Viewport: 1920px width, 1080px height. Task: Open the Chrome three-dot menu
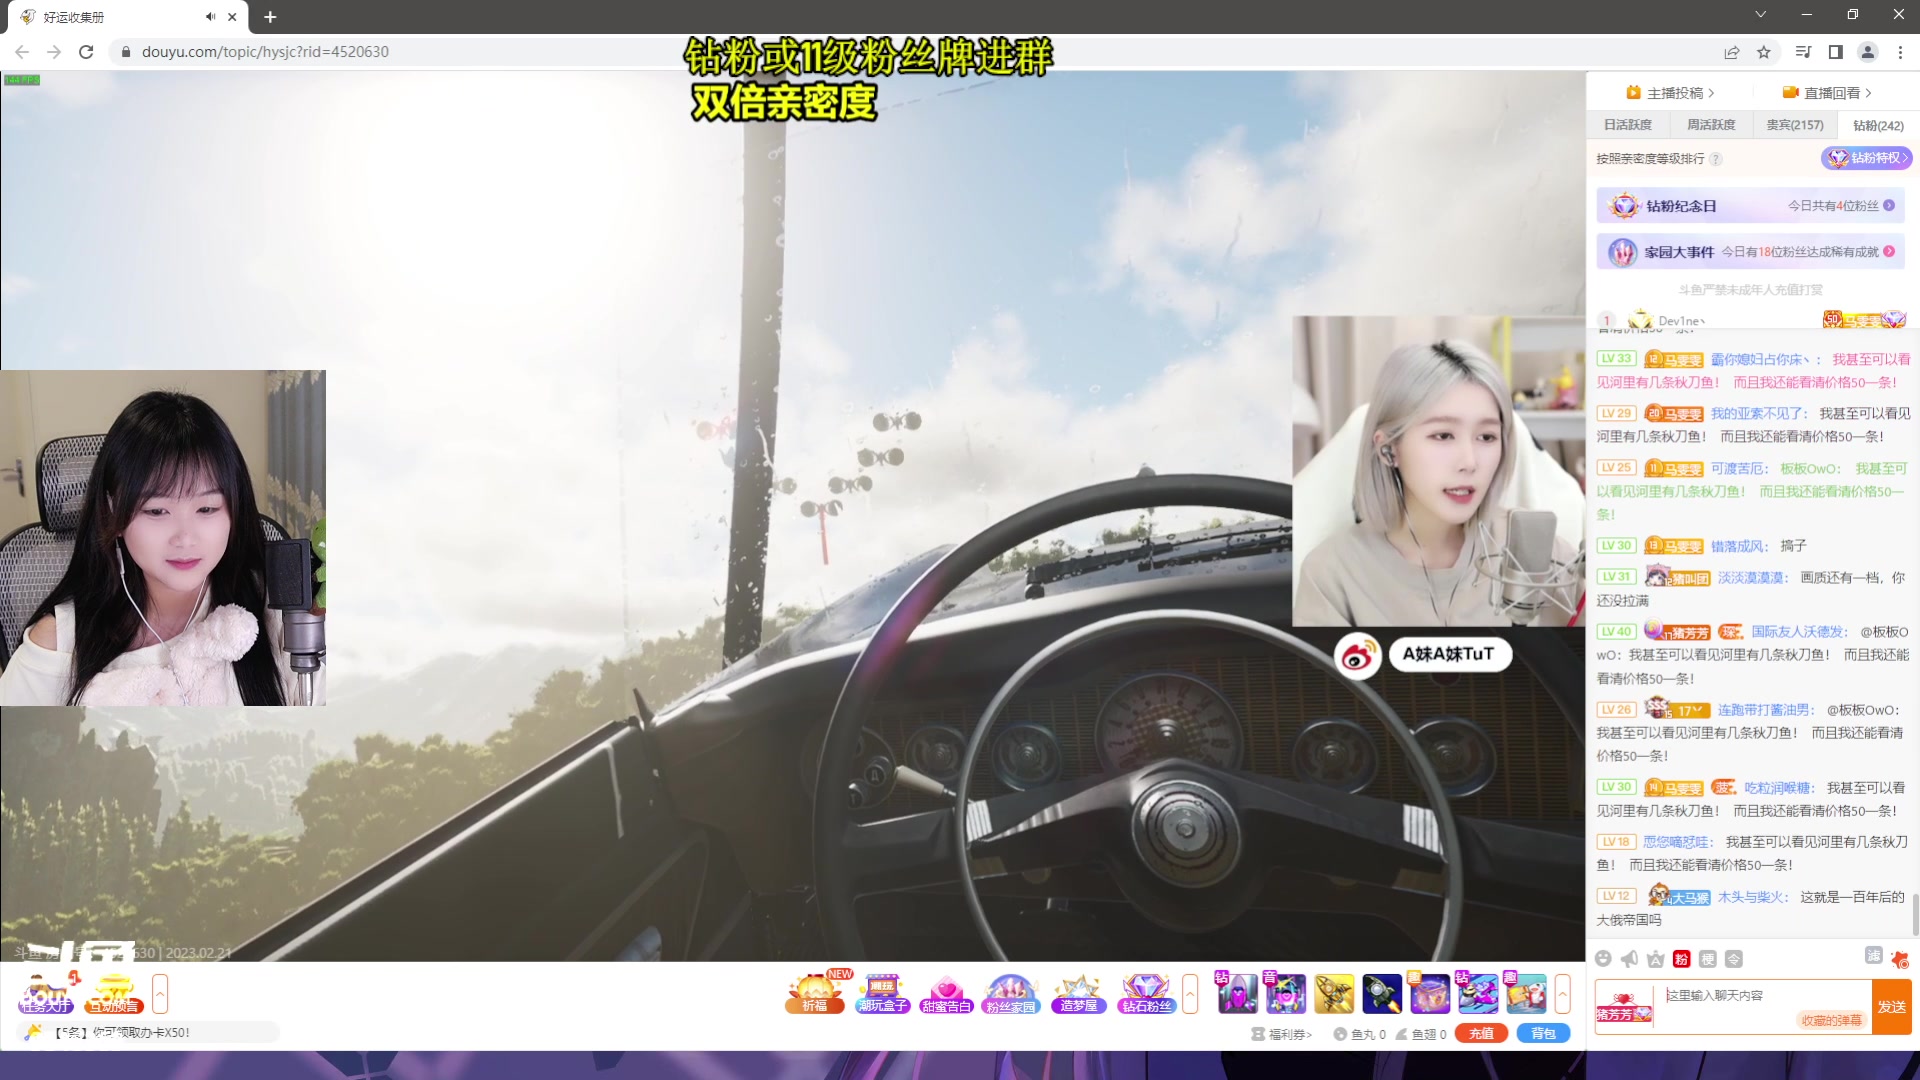coord(1900,52)
